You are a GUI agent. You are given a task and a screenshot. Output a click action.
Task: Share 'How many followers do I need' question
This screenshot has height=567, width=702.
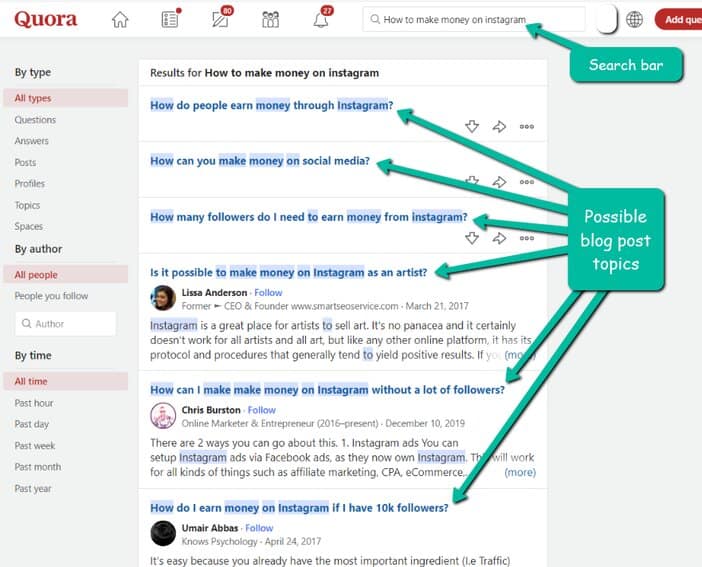pyautogui.click(x=499, y=238)
